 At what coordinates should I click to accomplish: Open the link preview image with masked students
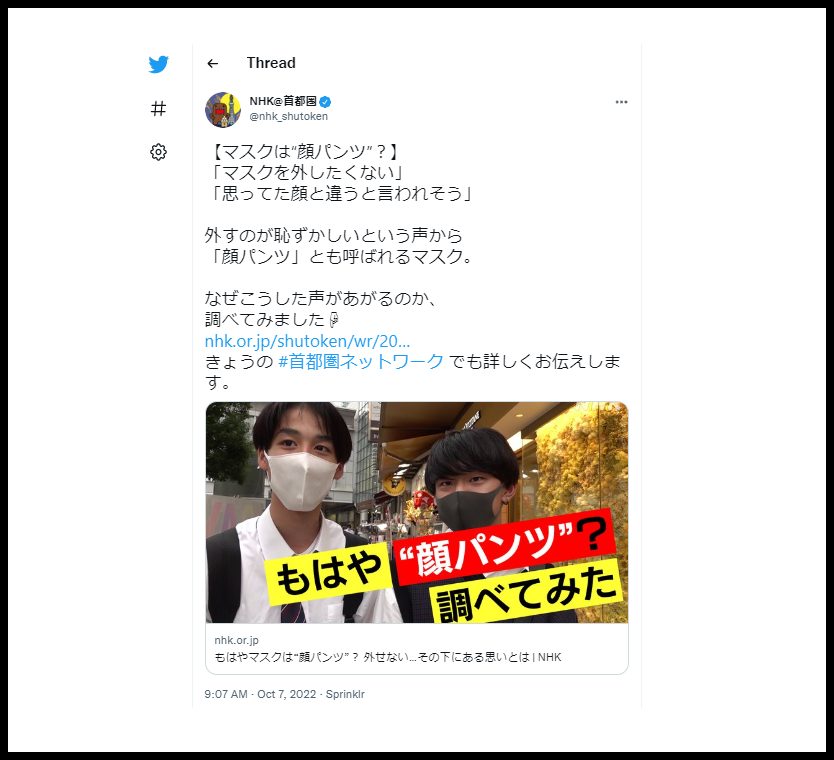click(417, 513)
